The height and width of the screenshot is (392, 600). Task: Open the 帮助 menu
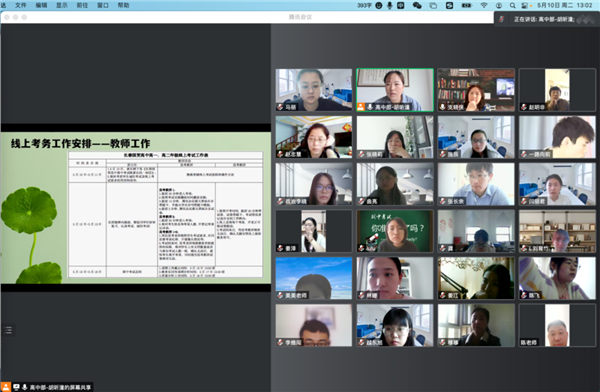pyautogui.click(x=123, y=5)
